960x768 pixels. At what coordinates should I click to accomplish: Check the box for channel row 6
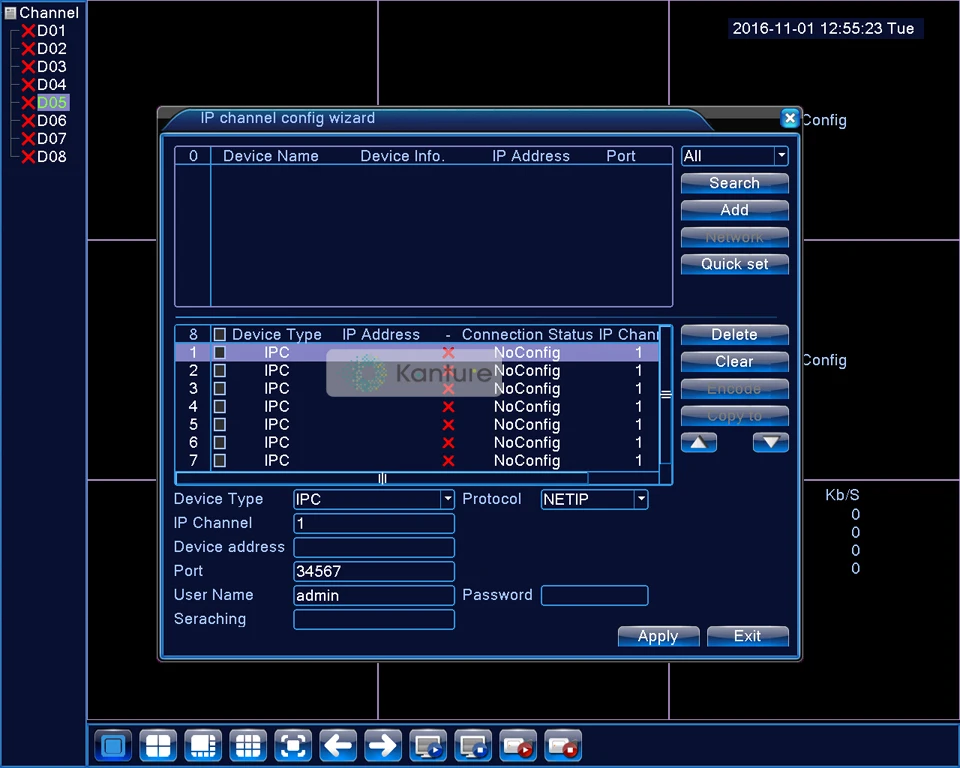(x=219, y=442)
